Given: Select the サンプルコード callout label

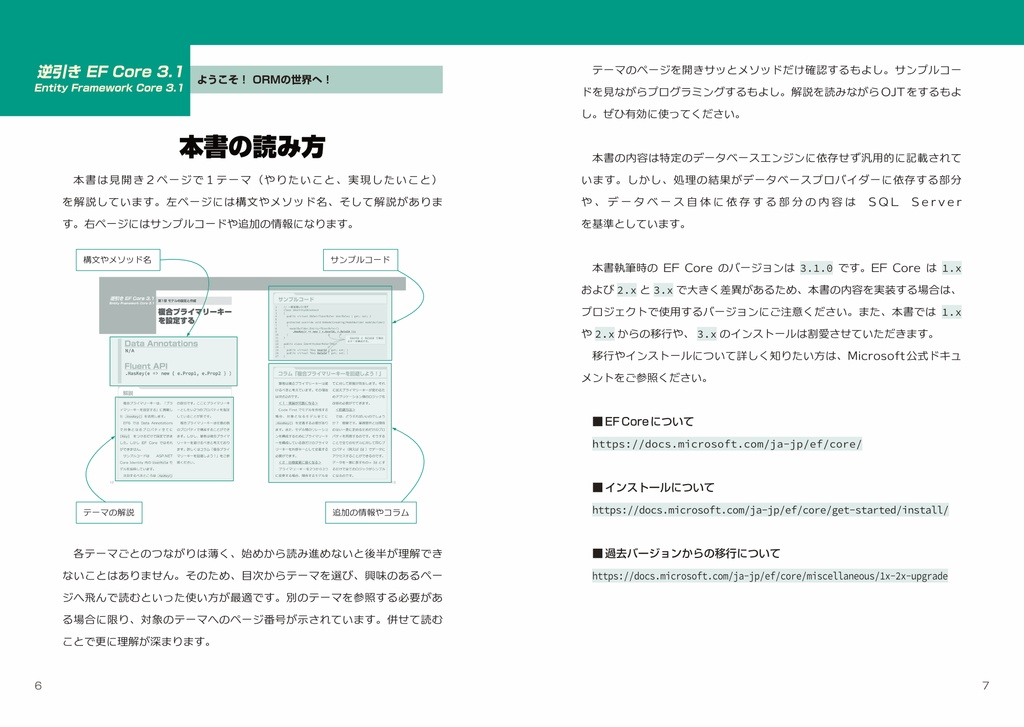Looking at the screenshot, I should pos(362,260).
